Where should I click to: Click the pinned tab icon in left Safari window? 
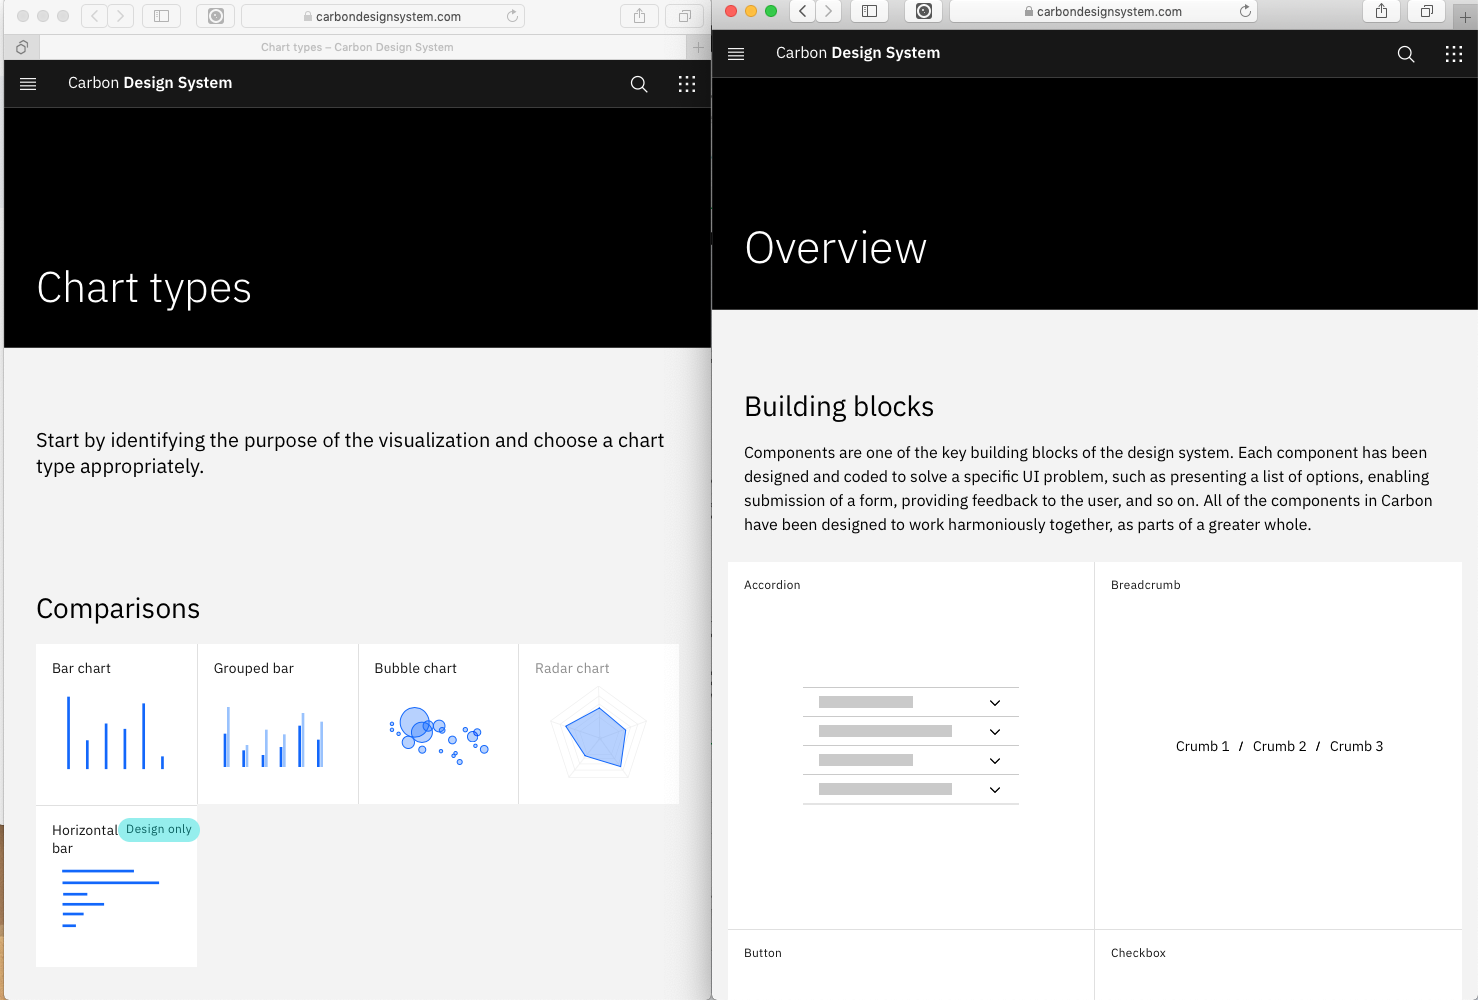point(22,47)
